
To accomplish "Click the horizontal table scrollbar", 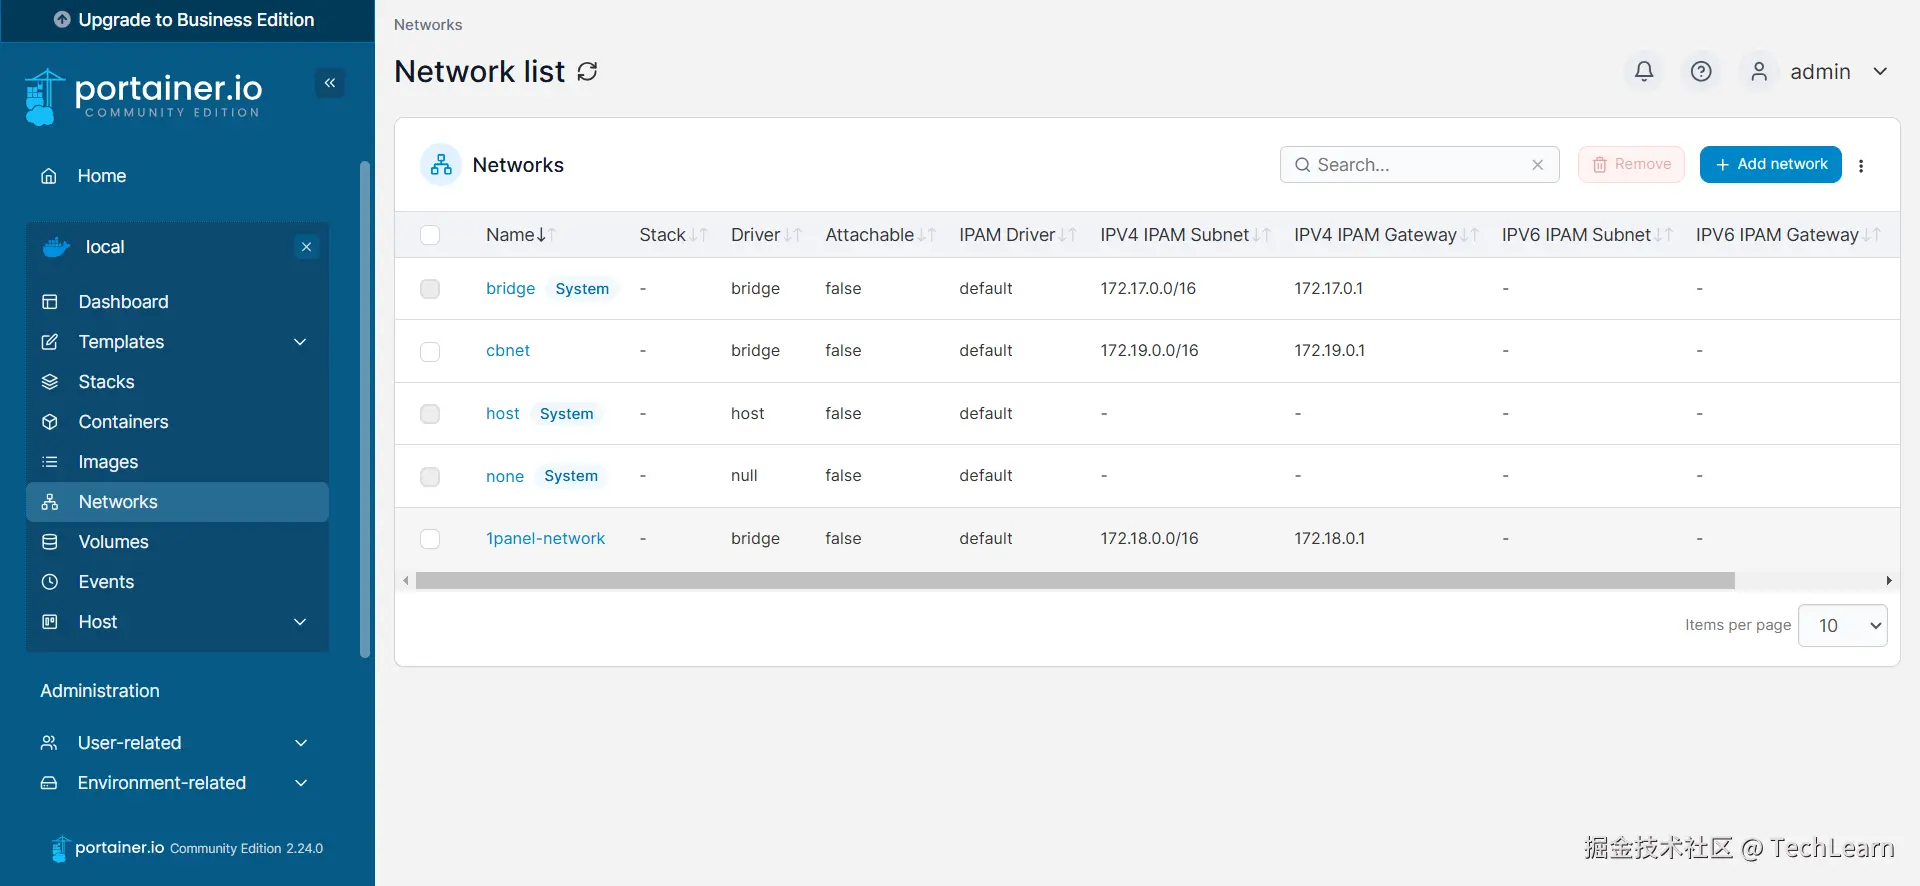I will (1075, 581).
